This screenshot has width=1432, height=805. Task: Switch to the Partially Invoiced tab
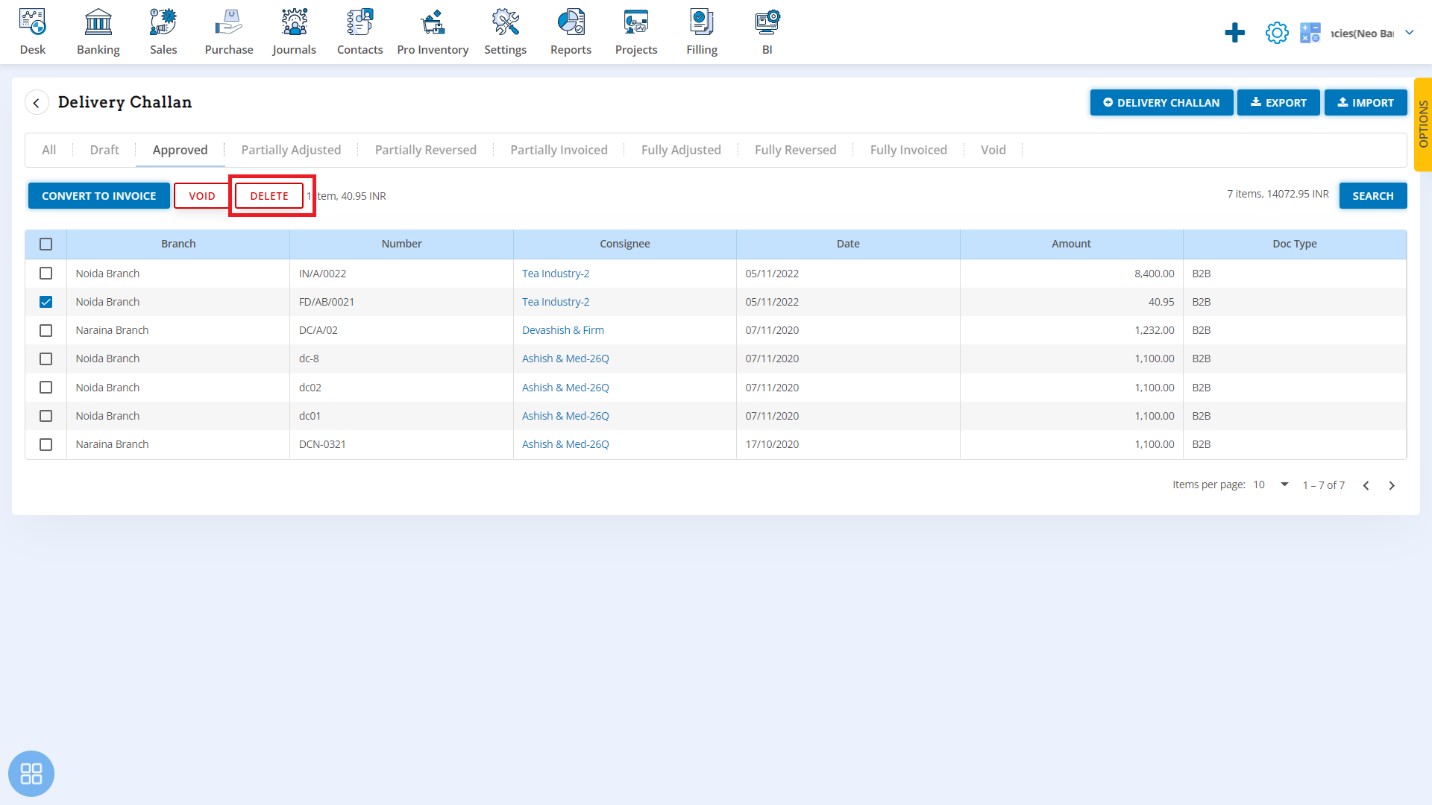click(559, 150)
